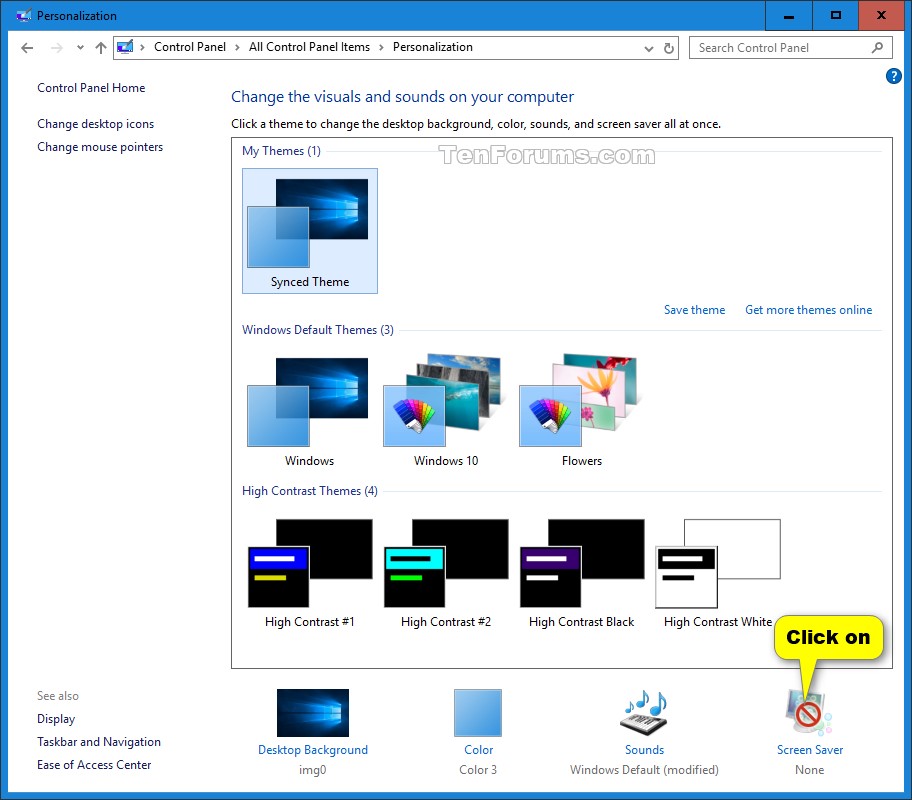
Task: Select Control Panel in the breadcrumb bar
Action: tap(190, 47)
